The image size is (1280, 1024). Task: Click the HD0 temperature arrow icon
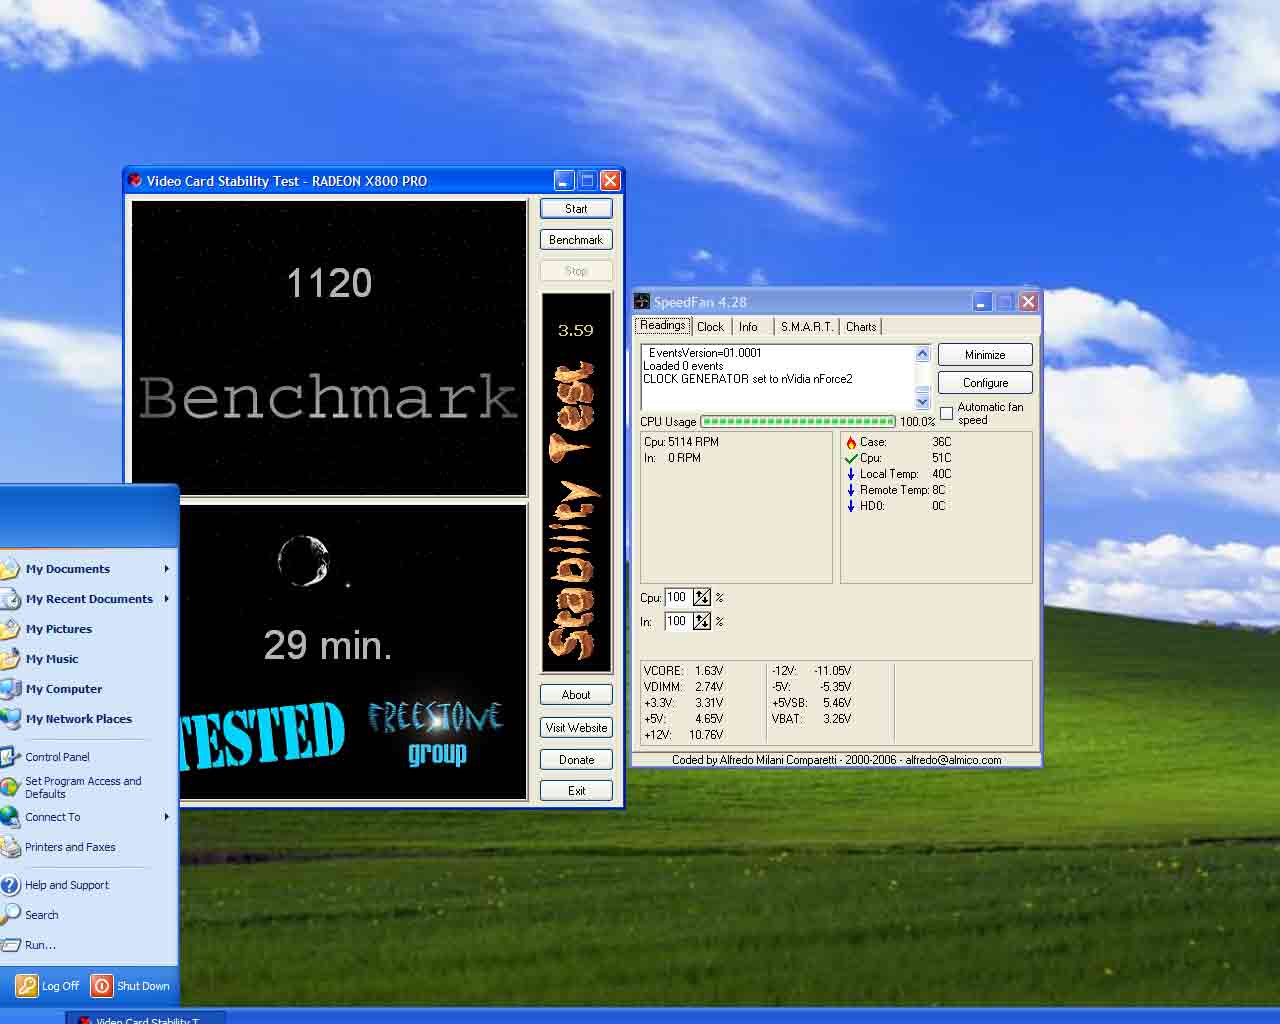[x=851, y=506]
